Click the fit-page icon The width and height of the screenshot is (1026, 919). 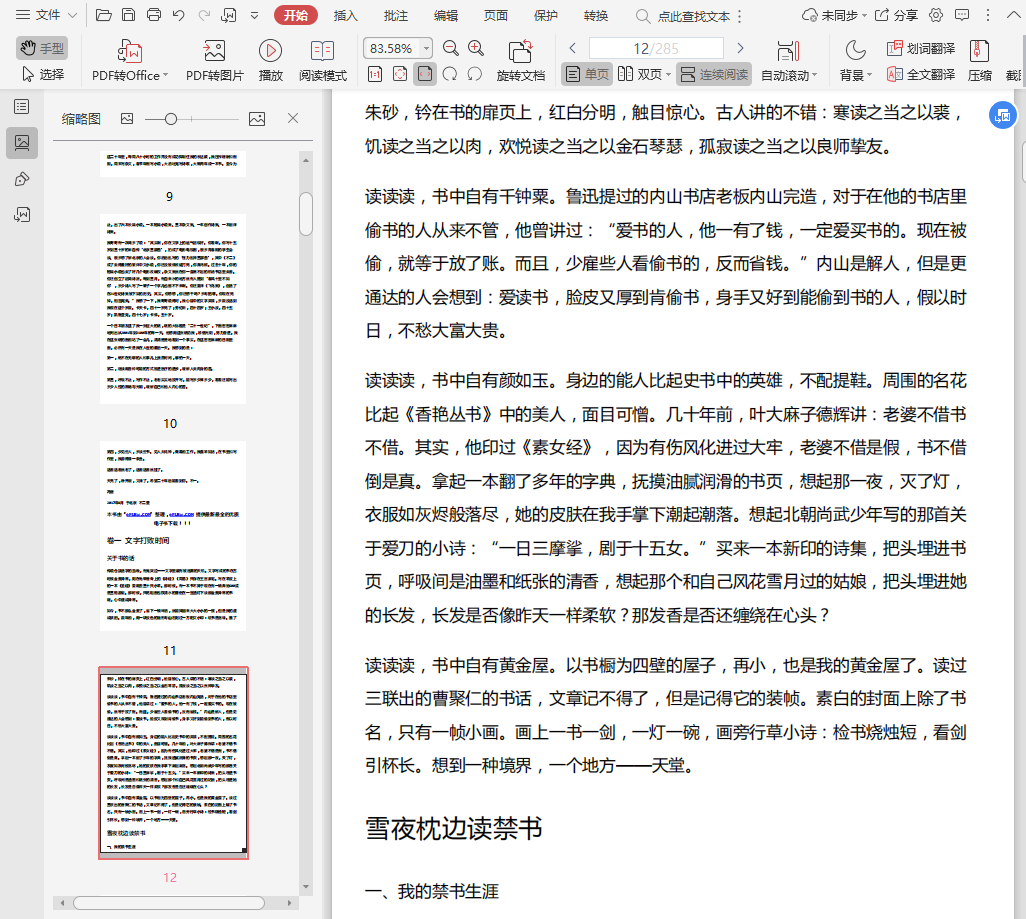pos(400,74)
